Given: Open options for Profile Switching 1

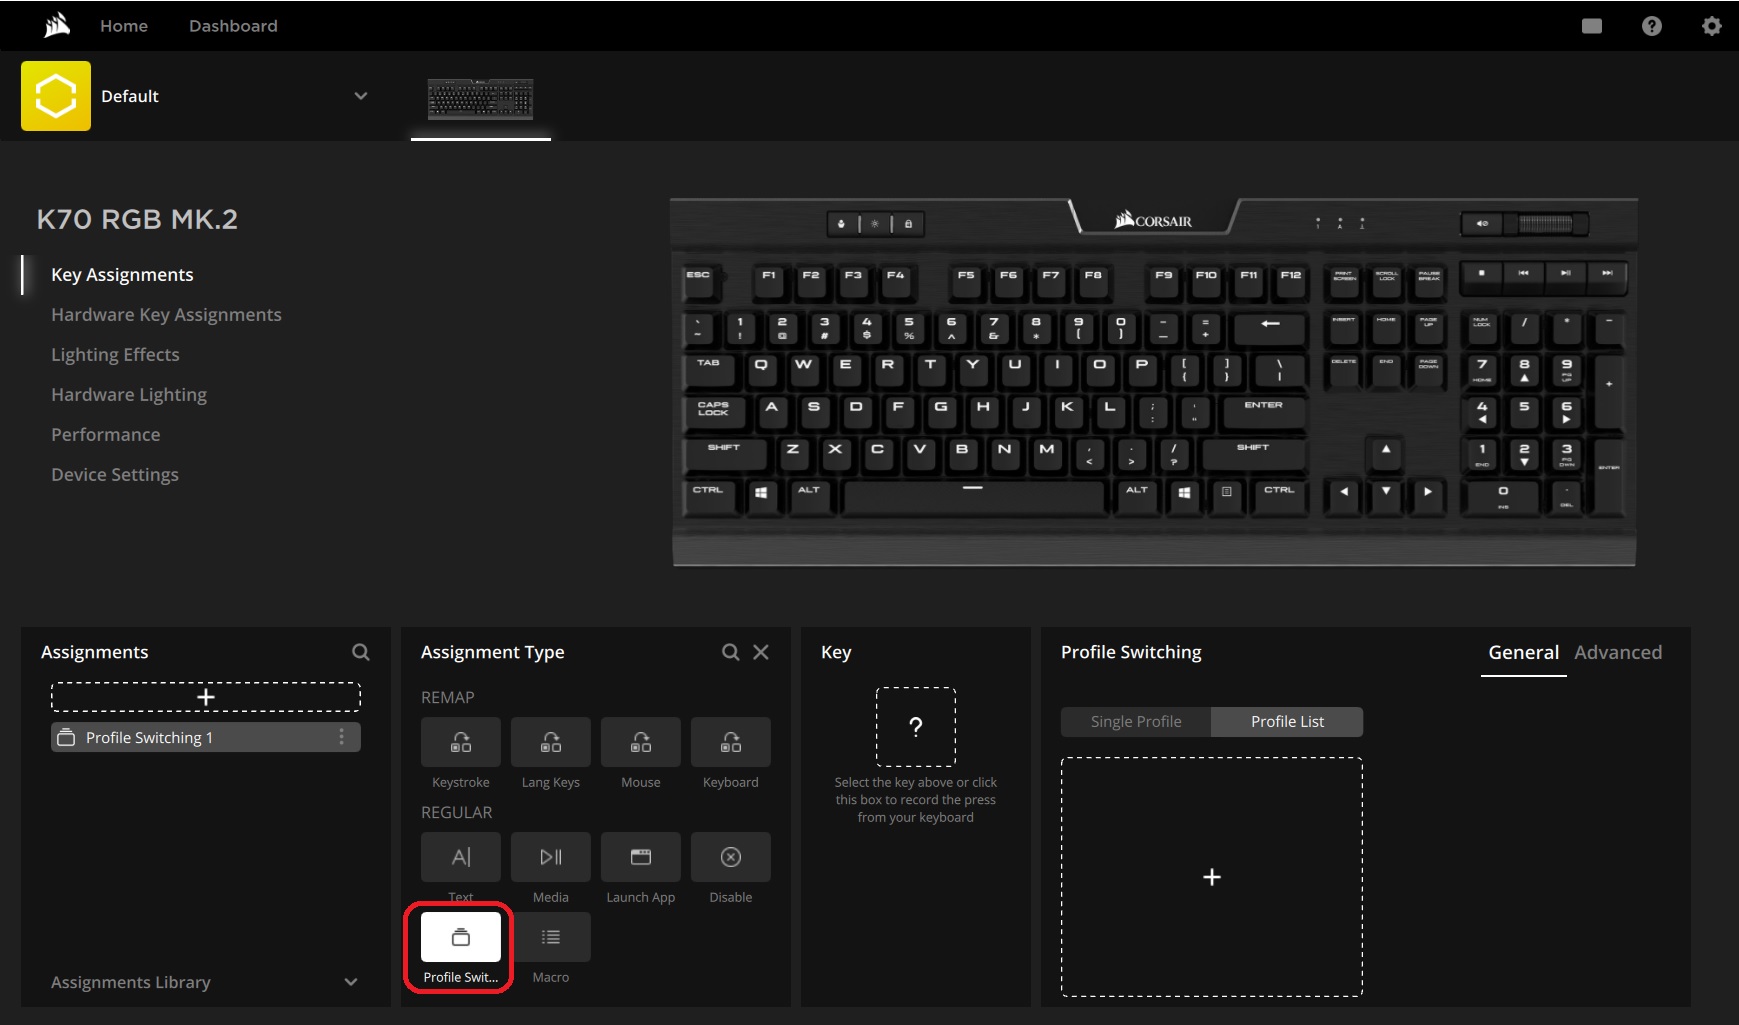Looking at the screenshot, I should click(x=341, y=737).
